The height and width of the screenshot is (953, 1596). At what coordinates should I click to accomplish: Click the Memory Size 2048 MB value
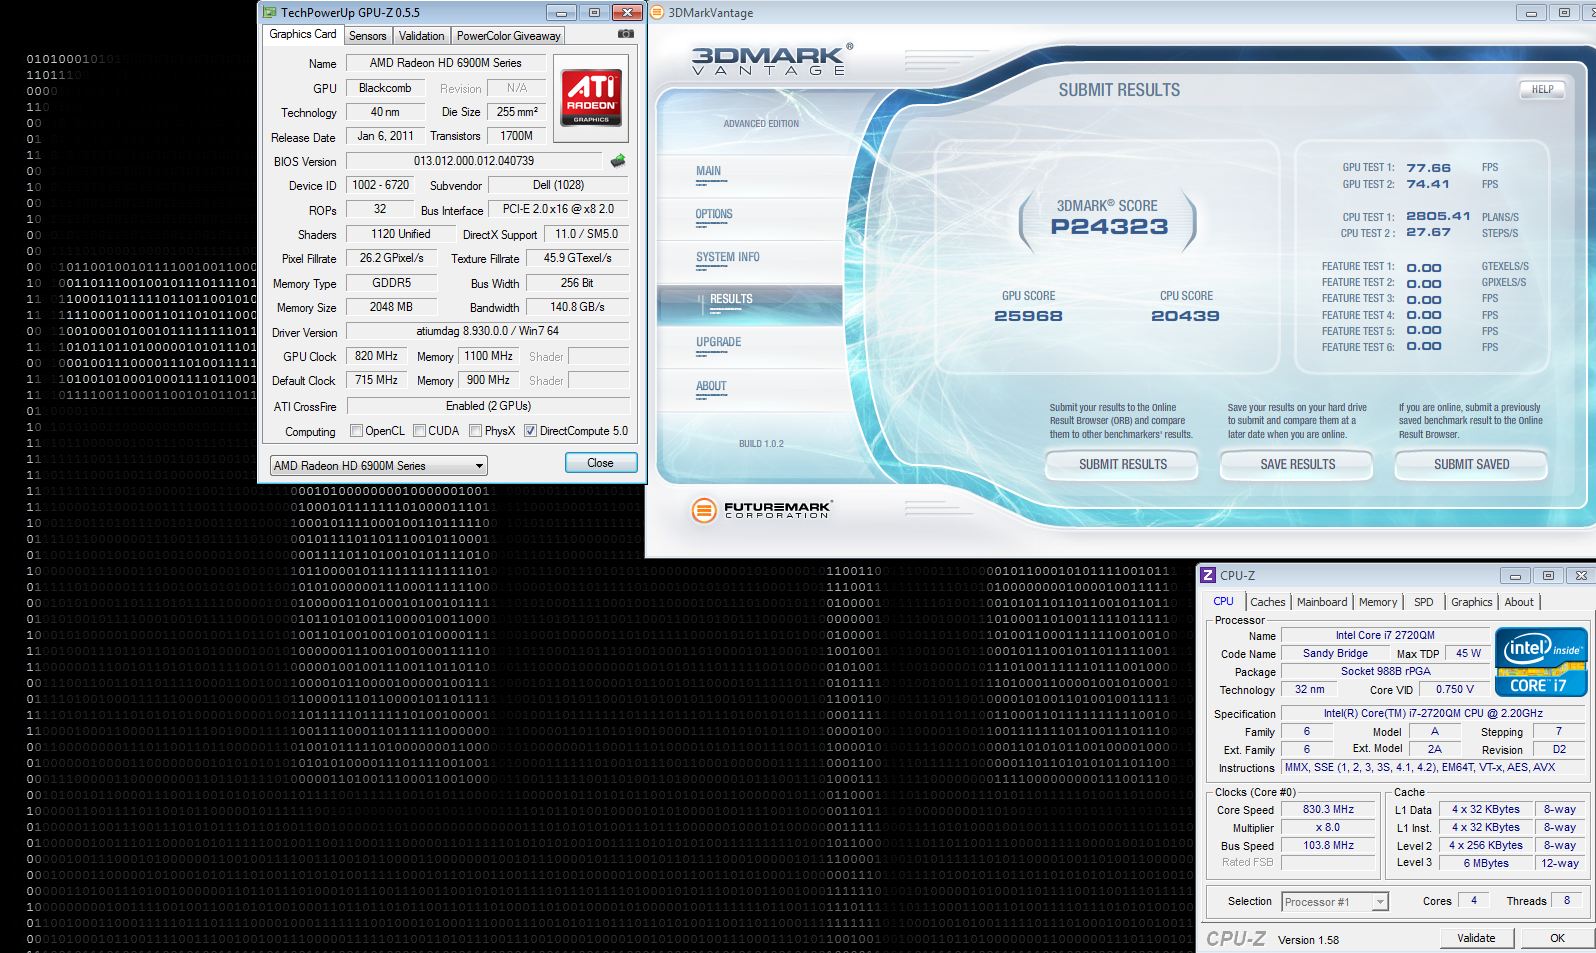[x=391, y=307]
